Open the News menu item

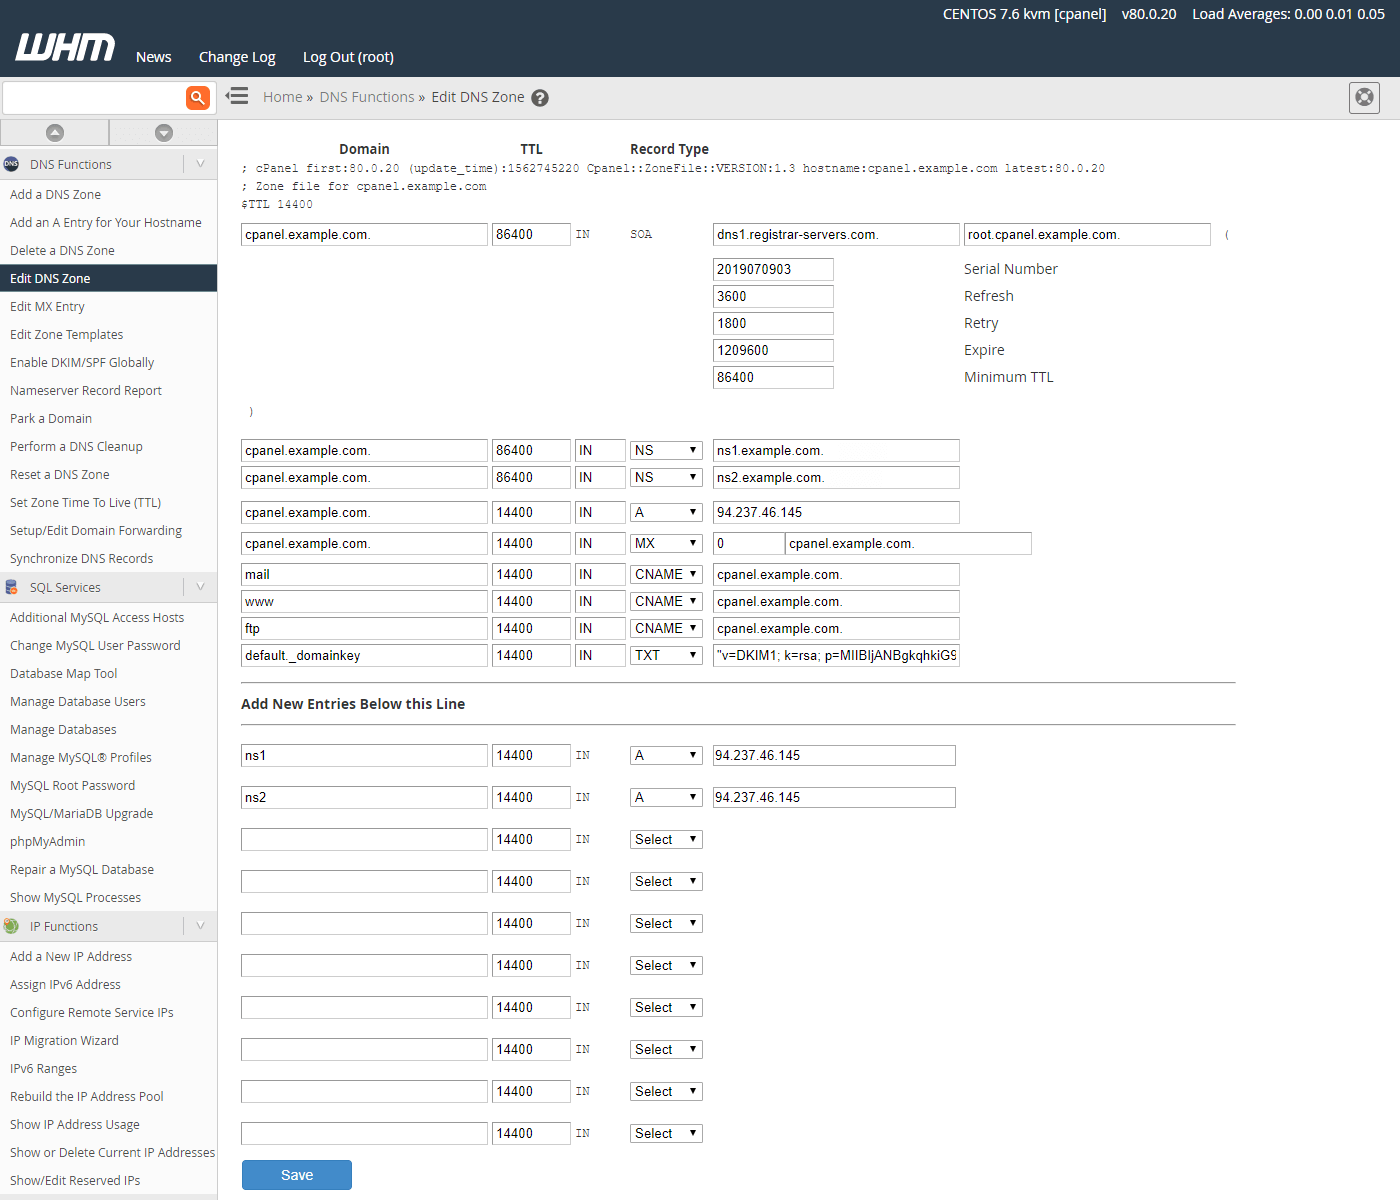(x=154, y=57)
